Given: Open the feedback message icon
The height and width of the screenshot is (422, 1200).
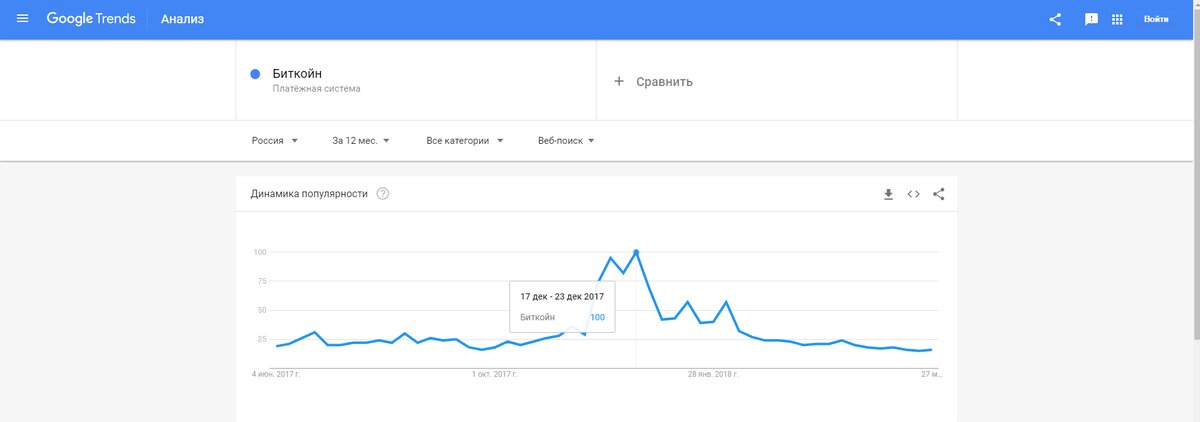Looking at the screenshot, I should tap(1091, 19).
